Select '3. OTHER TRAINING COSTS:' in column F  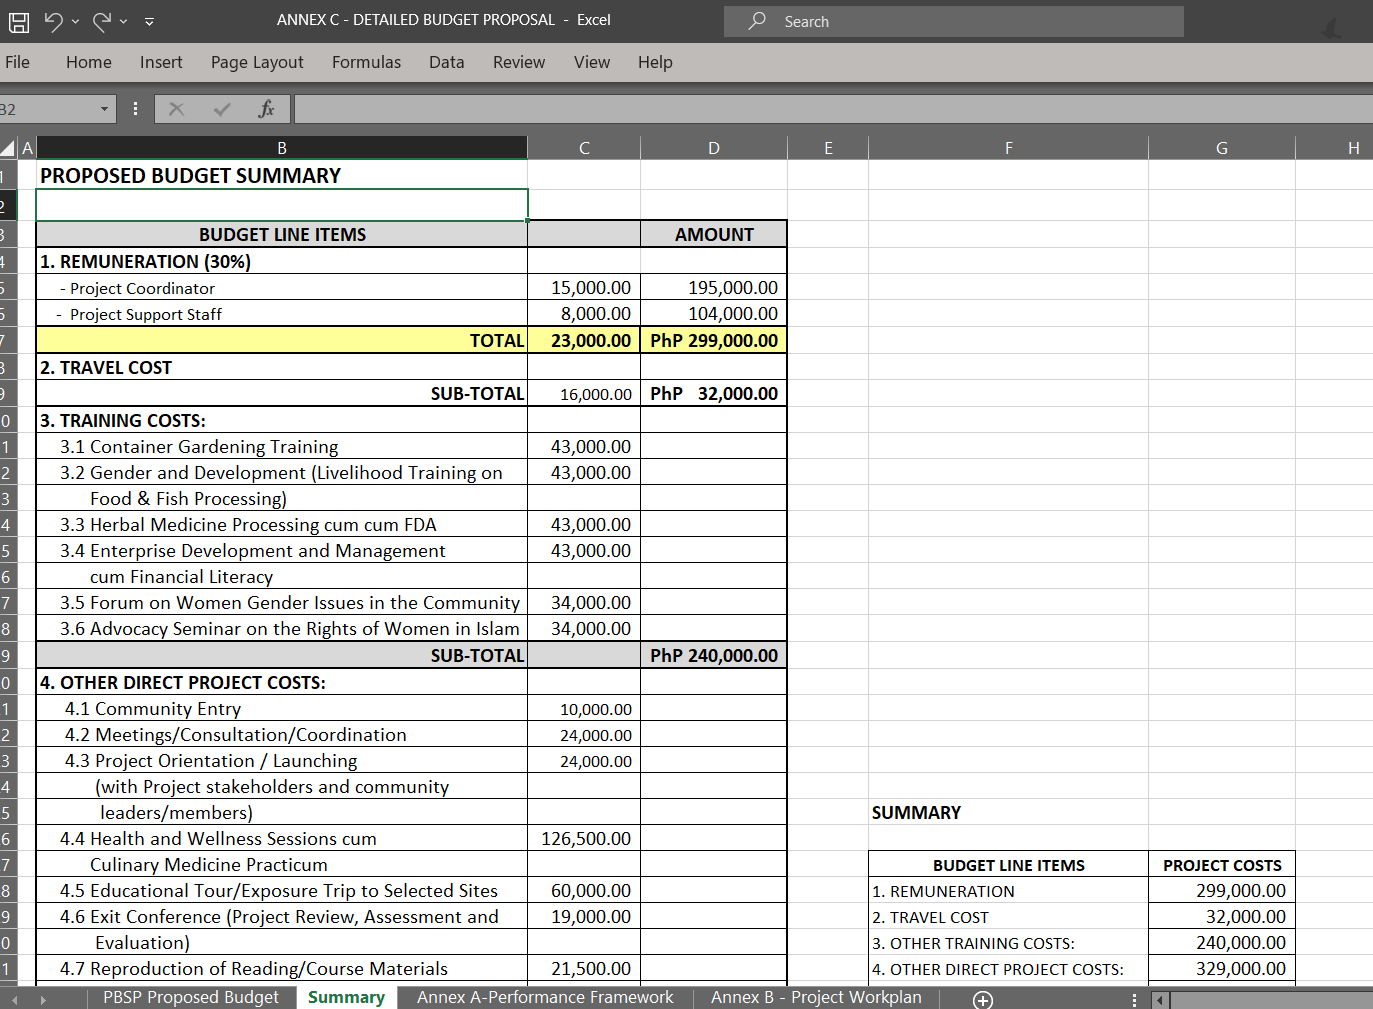1008,943
